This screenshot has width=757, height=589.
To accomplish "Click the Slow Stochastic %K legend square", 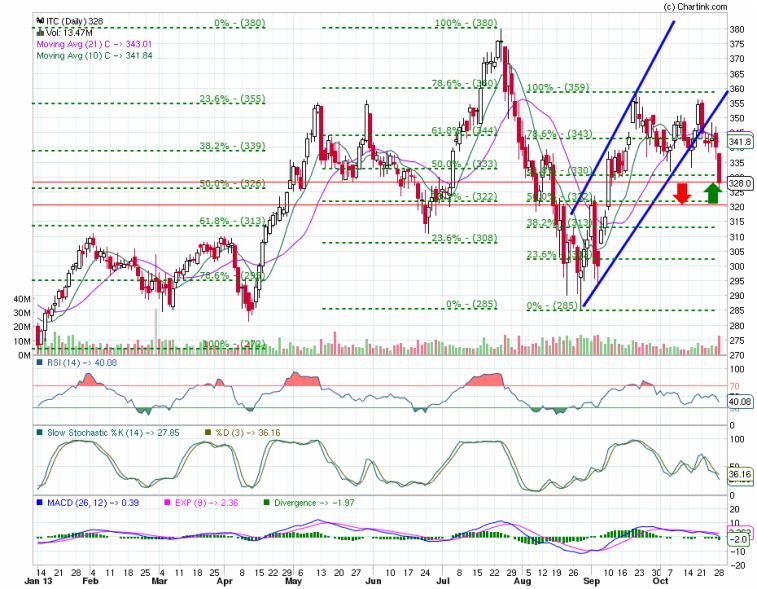I will pyautogui.click(x=40, y=433).
